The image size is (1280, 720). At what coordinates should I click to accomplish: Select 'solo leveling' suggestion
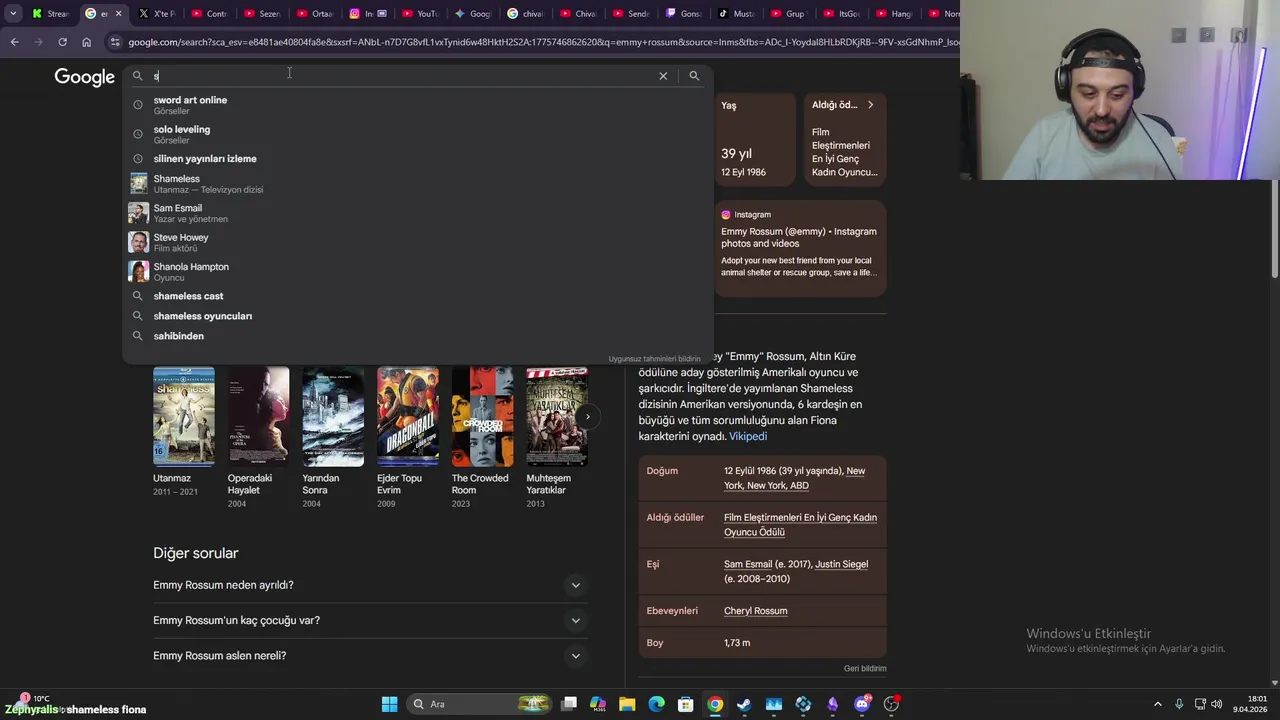(x=418, y=134)
